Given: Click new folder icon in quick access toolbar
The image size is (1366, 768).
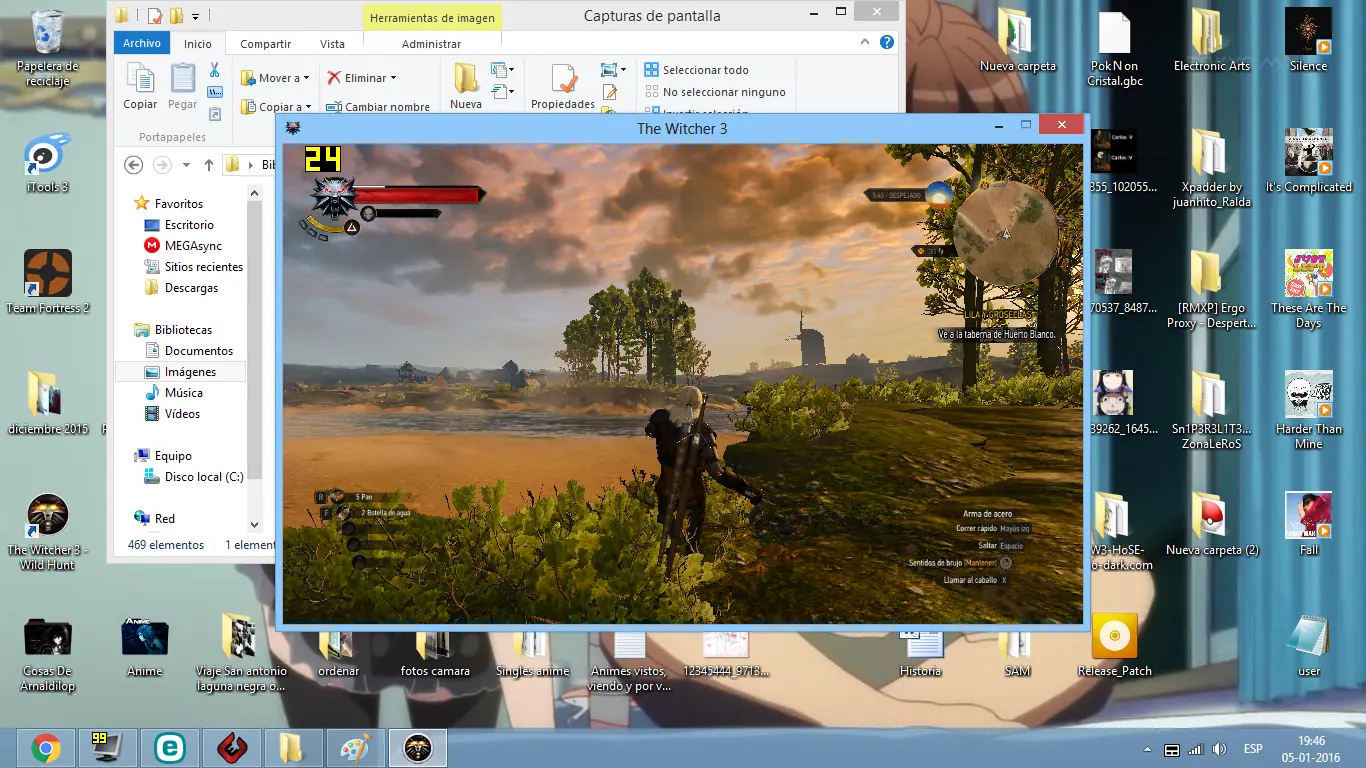Looking at the screenshot, I should 176,16.
